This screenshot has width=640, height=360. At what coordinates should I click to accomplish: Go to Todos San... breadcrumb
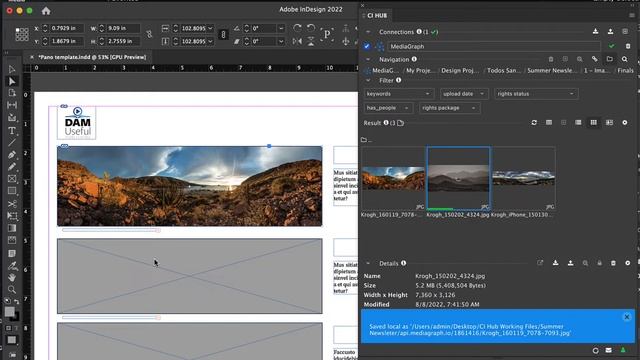point(504,70)
